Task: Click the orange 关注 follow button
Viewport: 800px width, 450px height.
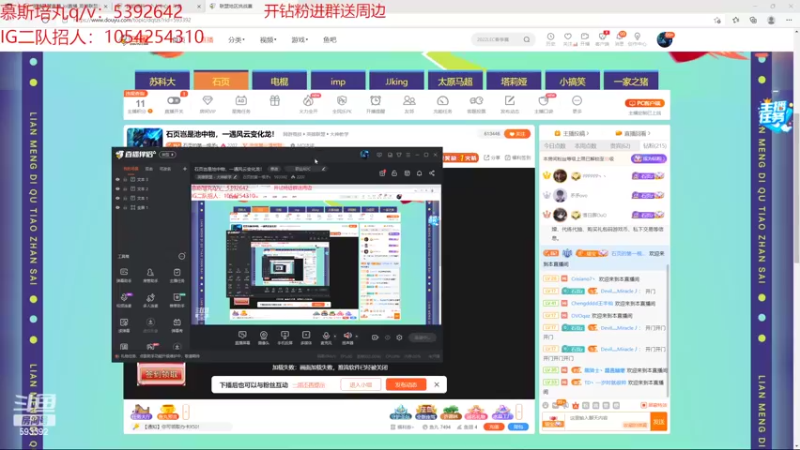Action: click(x=517, y=134)
